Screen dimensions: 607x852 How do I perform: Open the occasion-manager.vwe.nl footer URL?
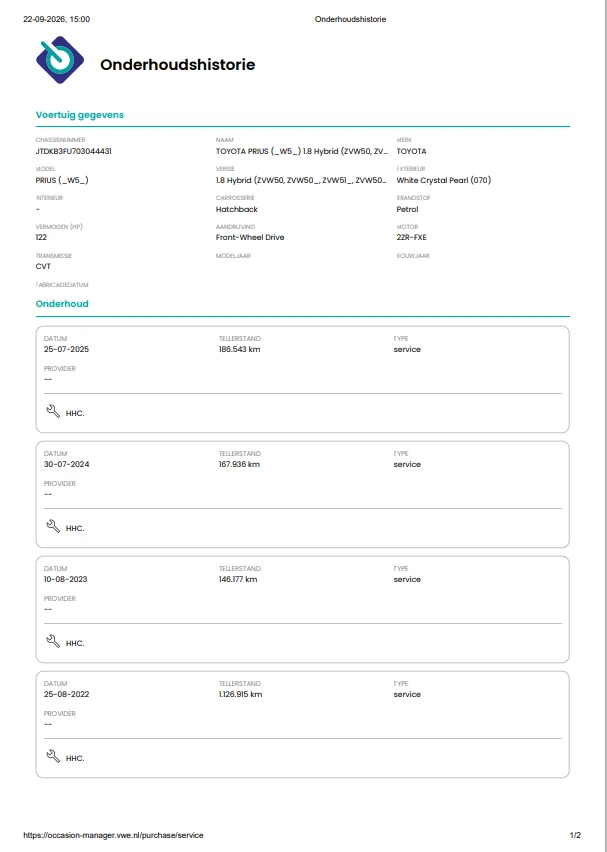114,835
